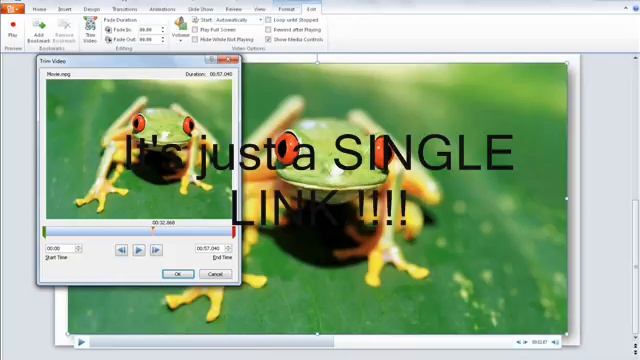Click the green trim start marker

[x=44, y=232]
